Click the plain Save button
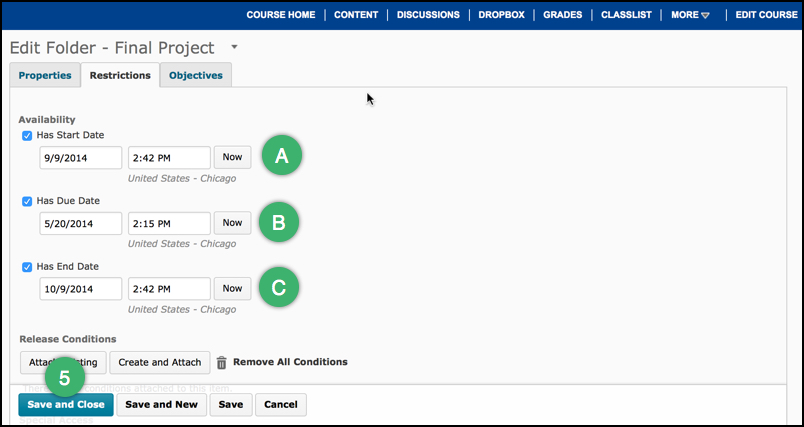This screenshot has width=804, height=427. click(231, 404)
